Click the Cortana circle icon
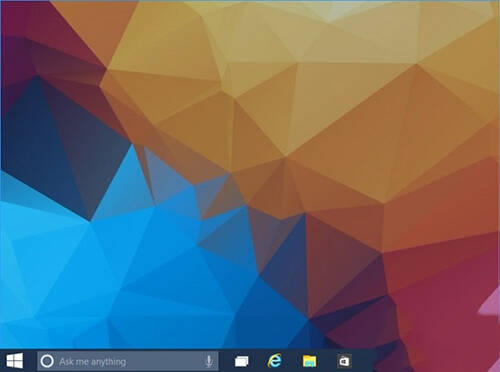The width and height of the screenshot is (500, 372). point(47,361)
